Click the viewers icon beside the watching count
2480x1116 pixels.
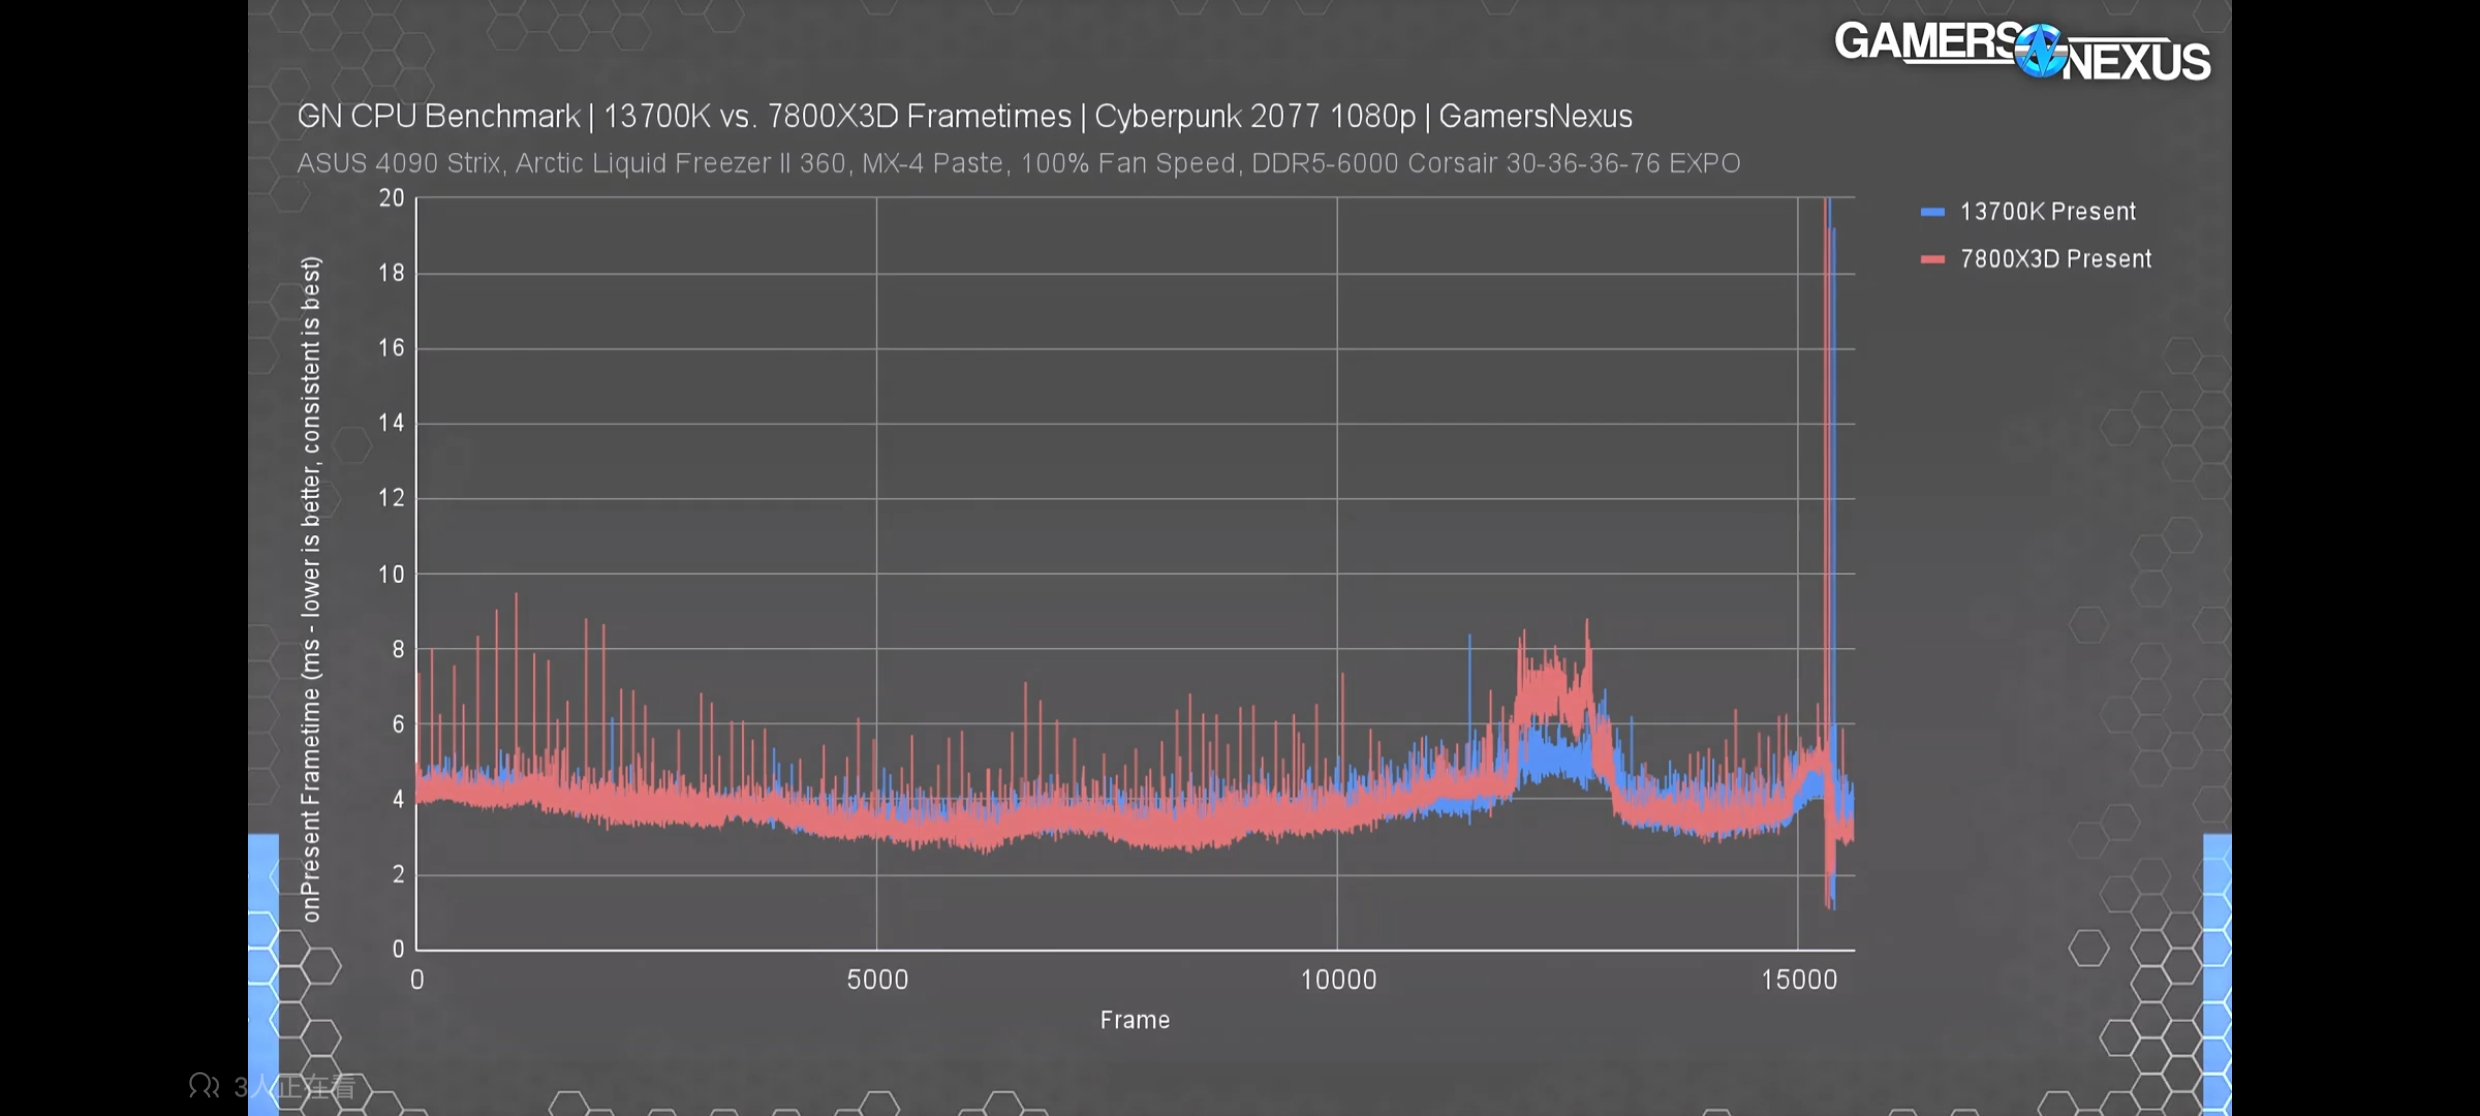[x=204, y=1086]
